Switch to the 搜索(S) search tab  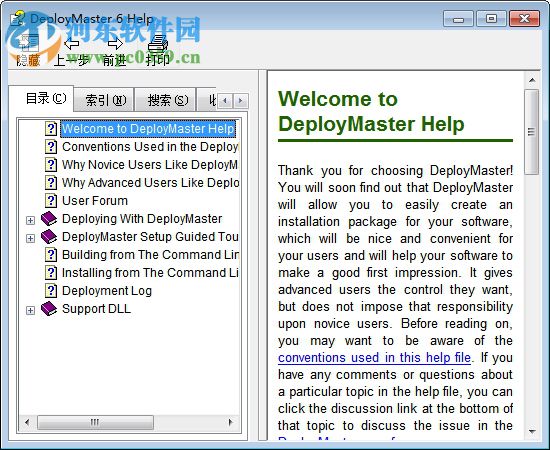click(x=165, y=100)
